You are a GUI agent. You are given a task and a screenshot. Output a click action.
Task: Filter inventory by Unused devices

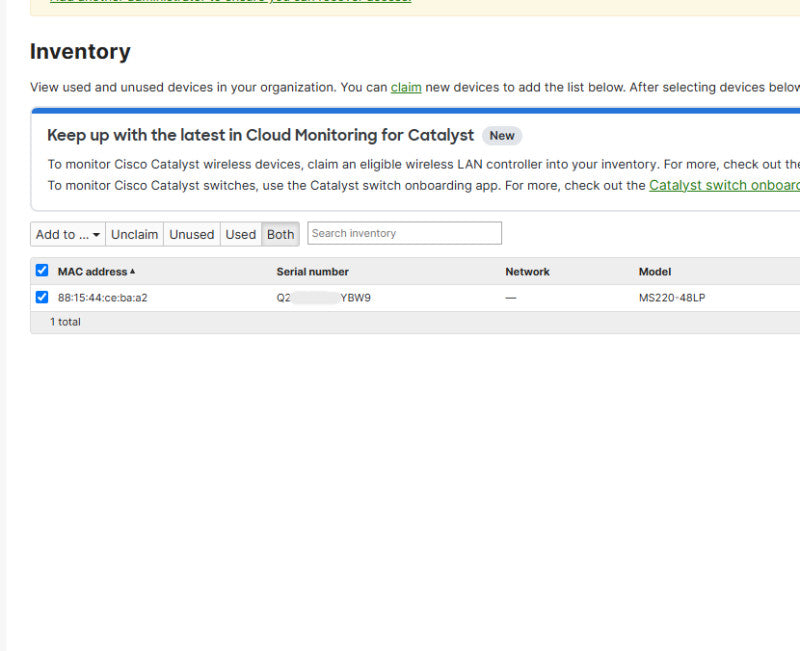[191, 234]
